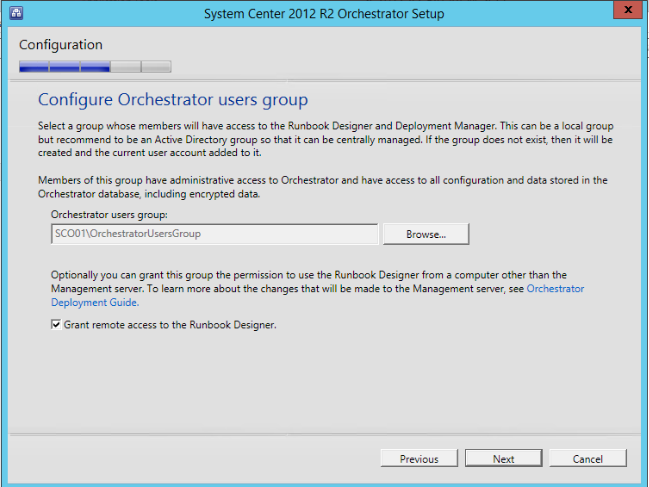This screenshot has height=487, width=649.
Task: Click the 'Configure Orchestrator users group' heading
Action: click(x=172, y=100)
